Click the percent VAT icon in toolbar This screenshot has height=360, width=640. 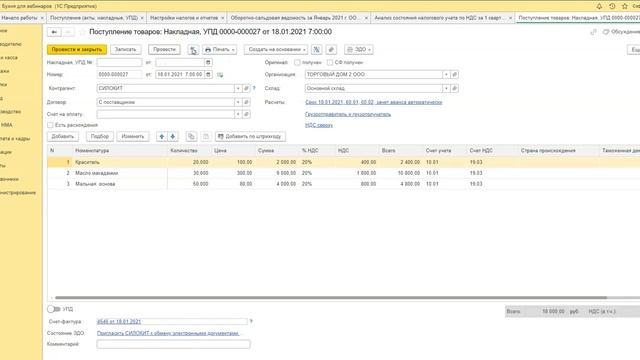tap(316, 50)
